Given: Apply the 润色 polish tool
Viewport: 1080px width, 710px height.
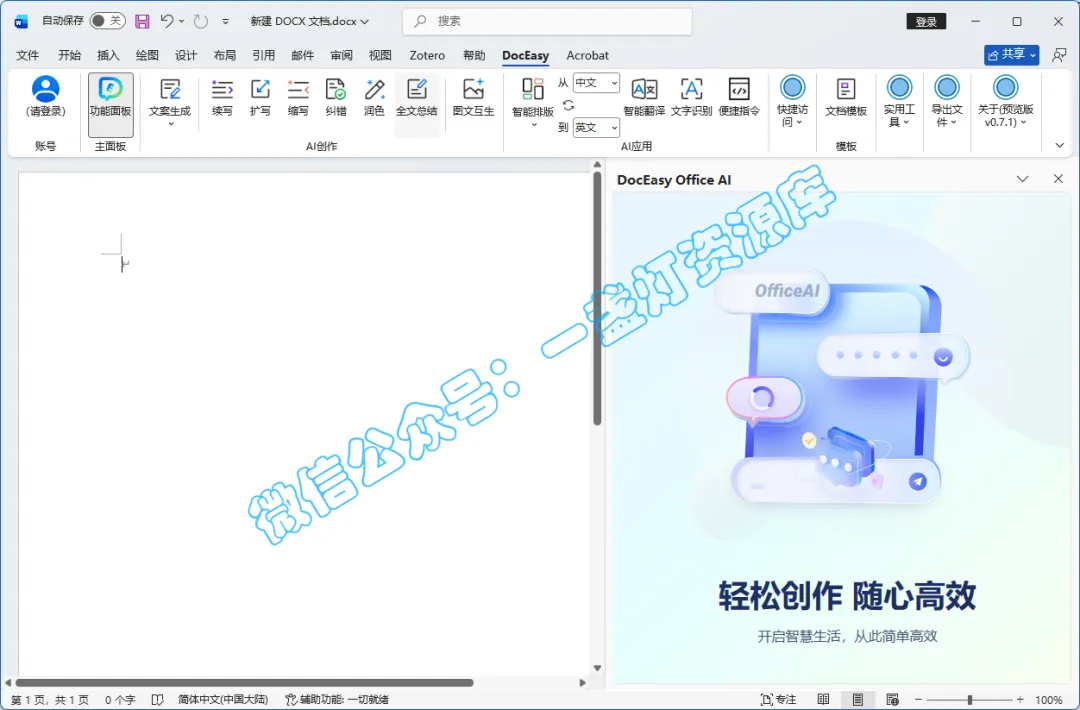Looking at the screenshot, I should pos(373,97).
